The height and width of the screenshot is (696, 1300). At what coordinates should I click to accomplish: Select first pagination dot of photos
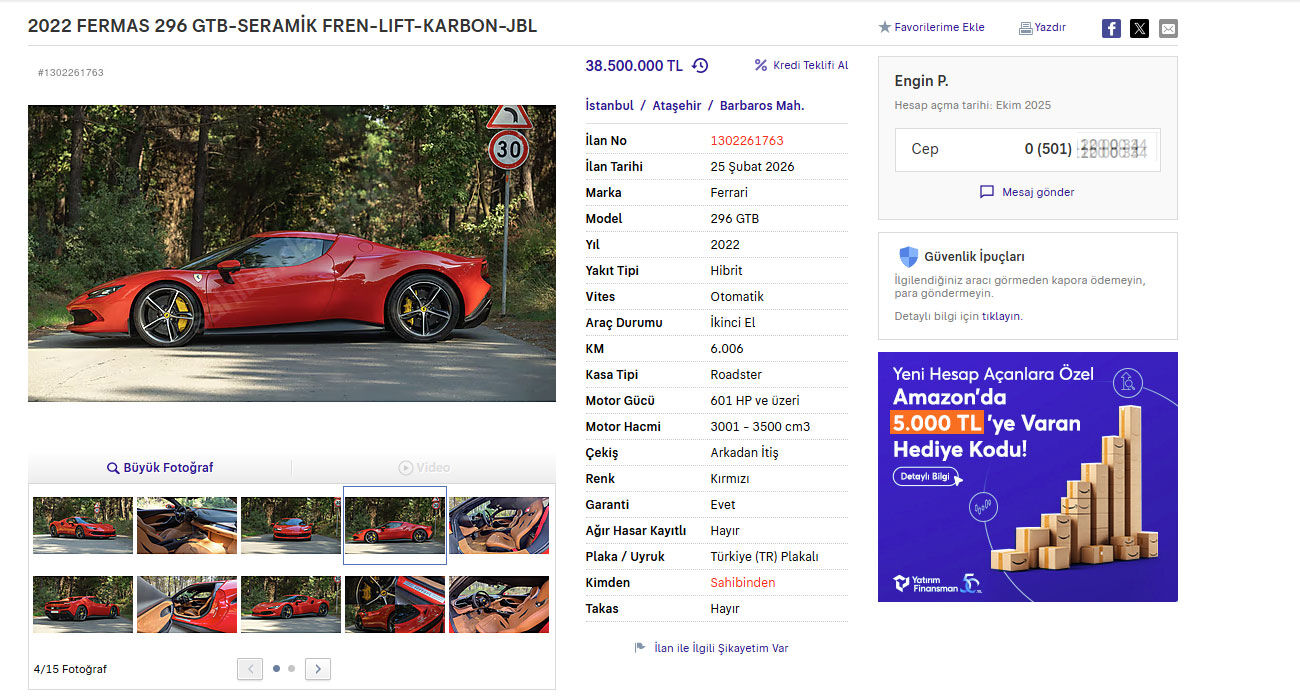coord(277,668)
